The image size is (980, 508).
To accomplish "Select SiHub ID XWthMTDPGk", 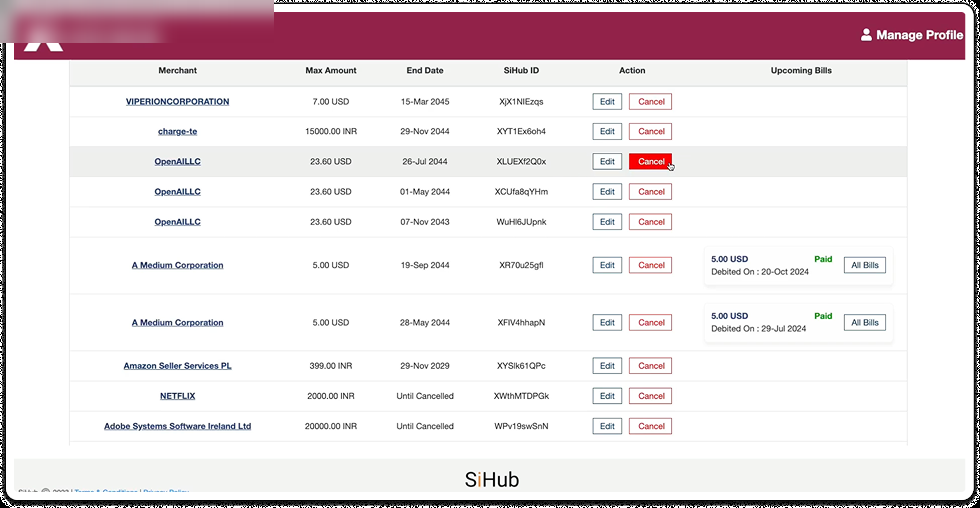I will pos(521,396).
